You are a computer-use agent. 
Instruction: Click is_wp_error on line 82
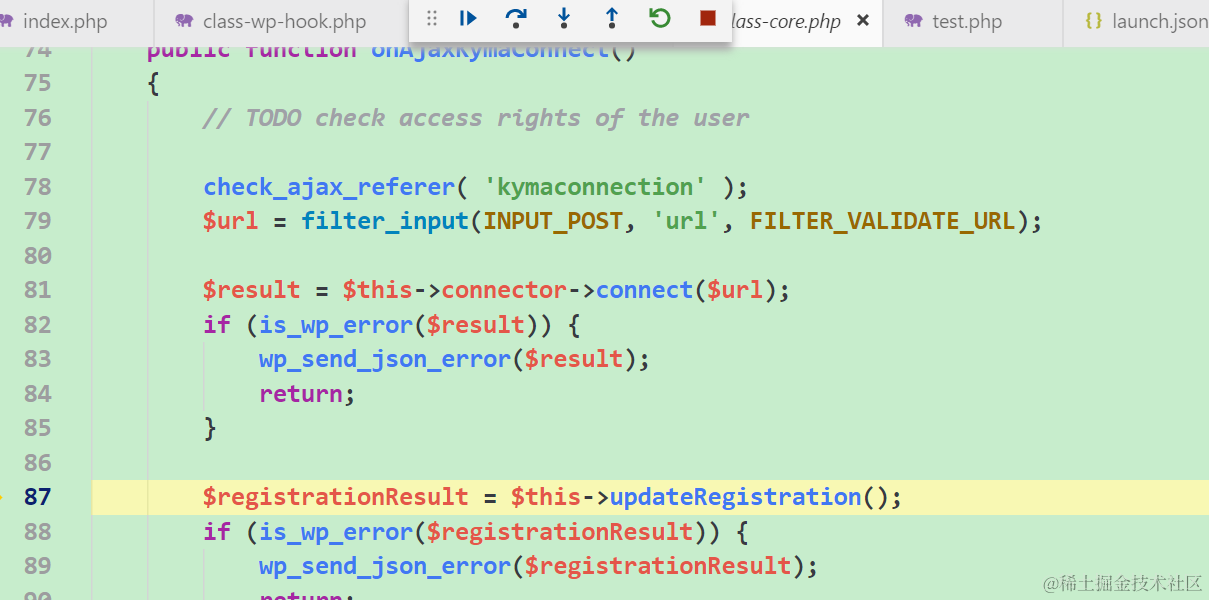[x=336, y=325]
